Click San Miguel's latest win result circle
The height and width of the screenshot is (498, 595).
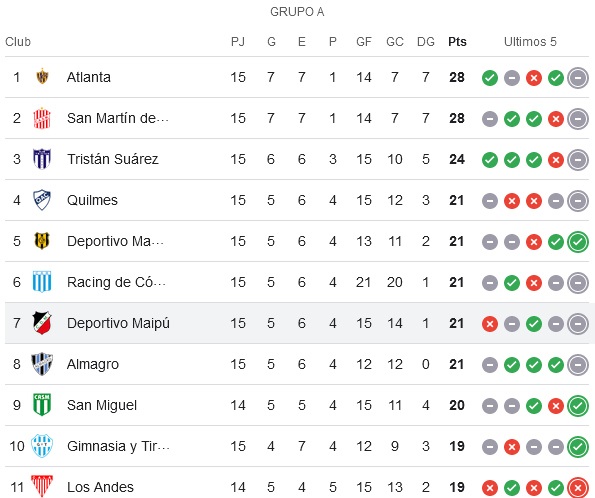(x=578, y=406)
